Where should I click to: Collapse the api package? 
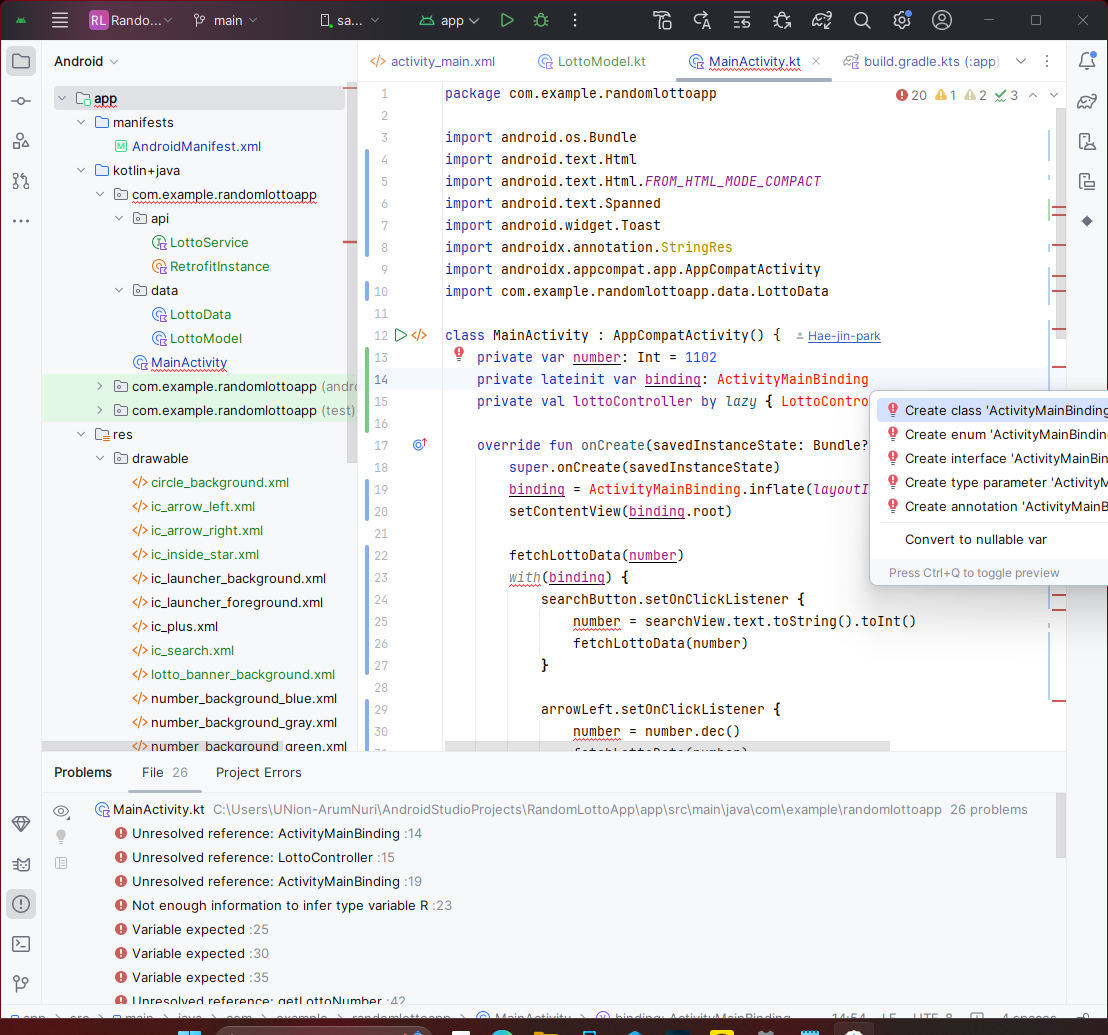point(119,218)
